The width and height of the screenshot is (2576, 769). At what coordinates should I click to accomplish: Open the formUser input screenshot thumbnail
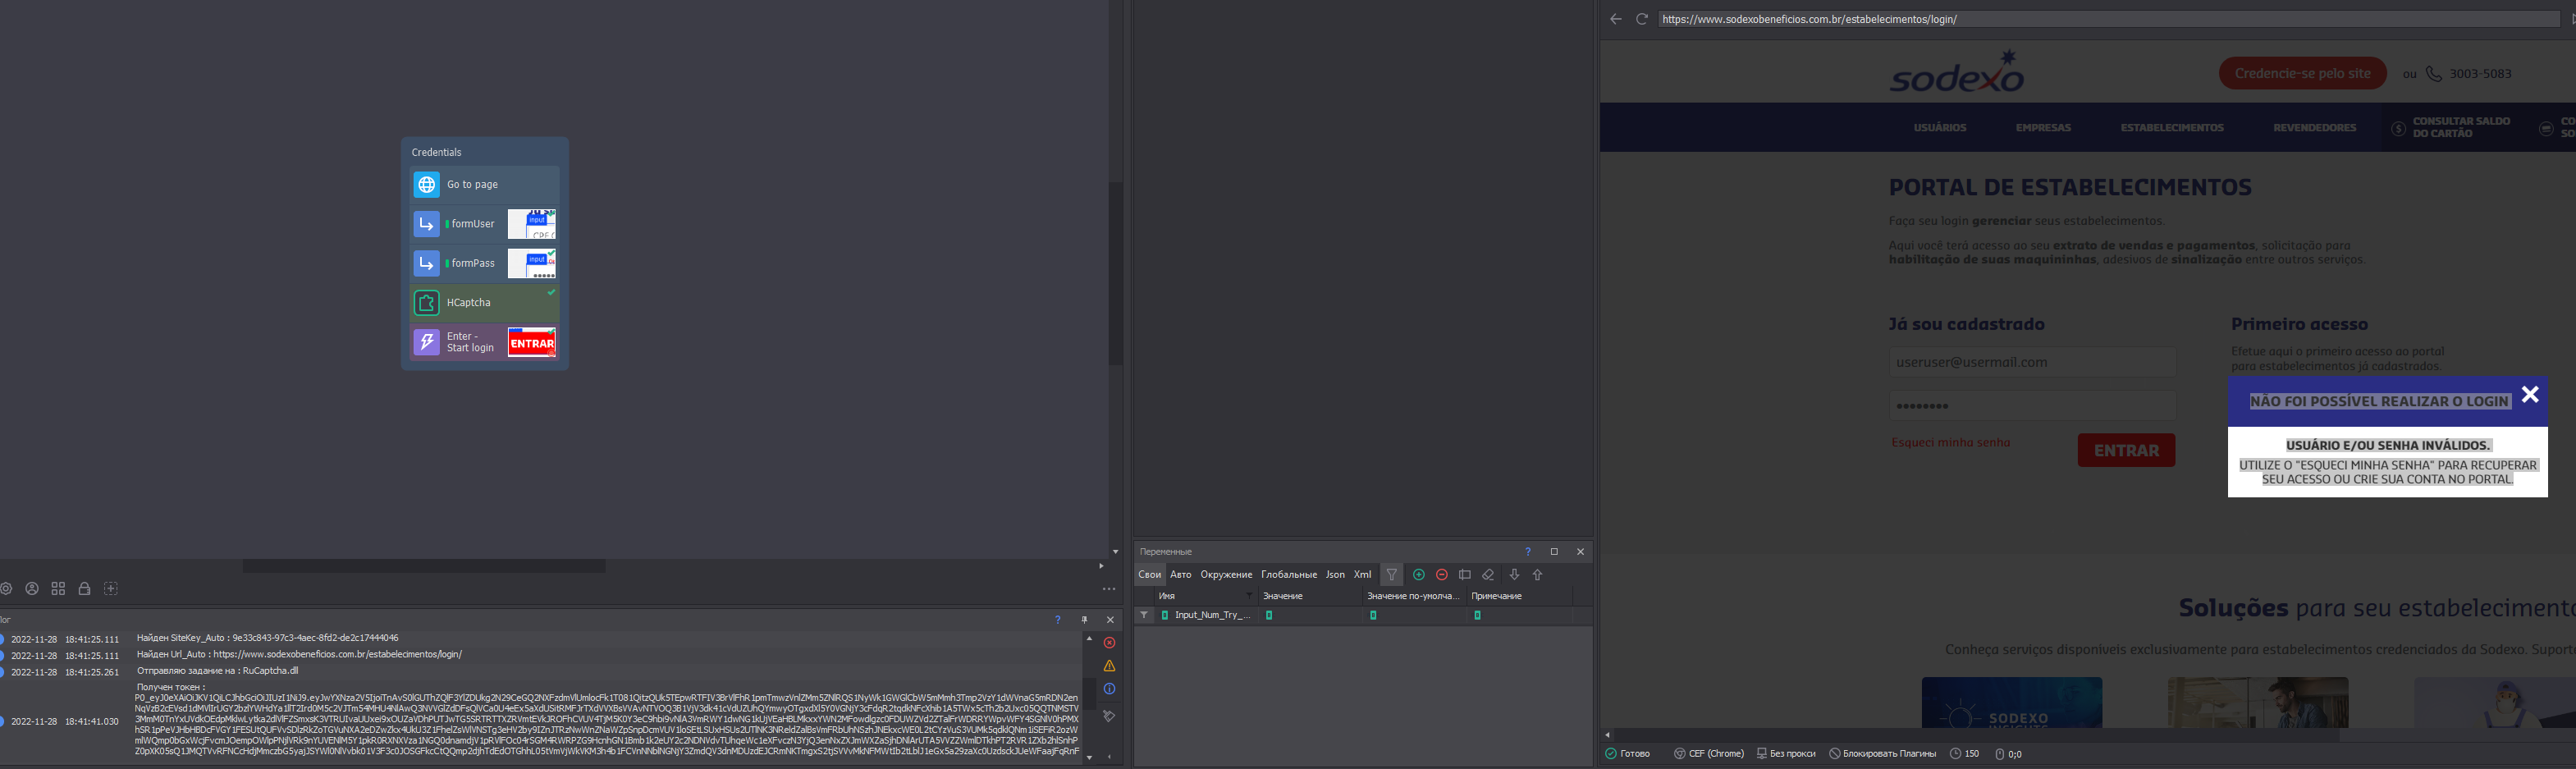[x=531, y=224]
